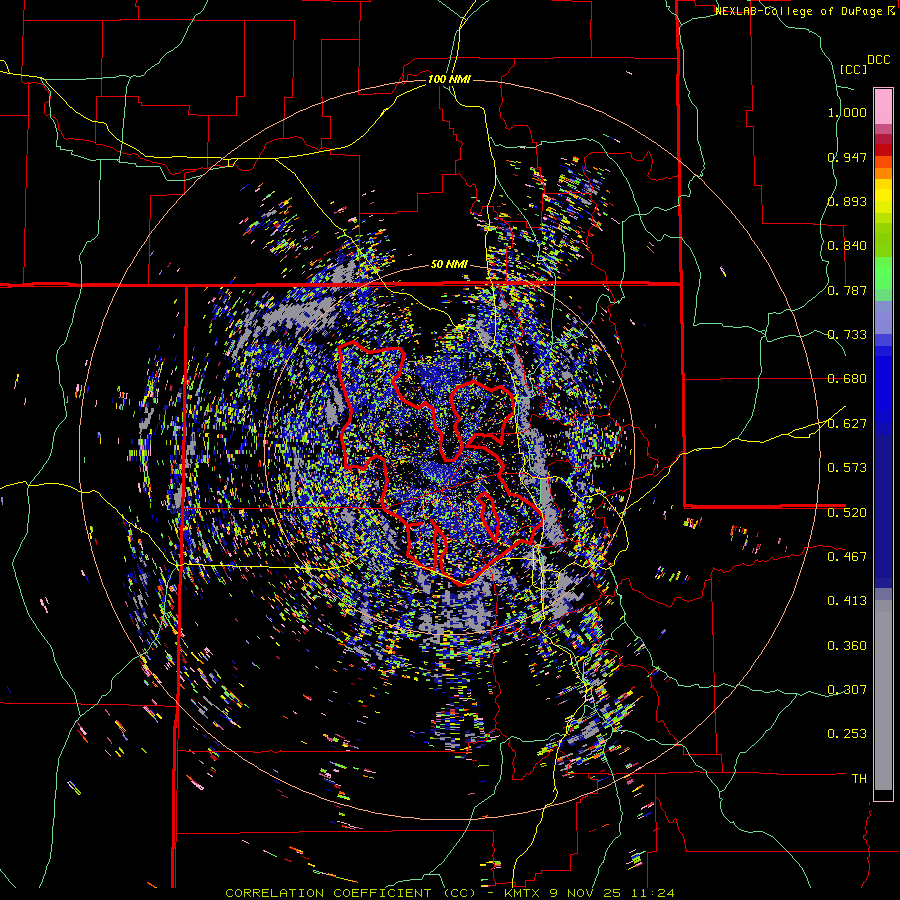Click the 0.573 color scale value
This screenshot has height=900, width=900.
(847, 468)
